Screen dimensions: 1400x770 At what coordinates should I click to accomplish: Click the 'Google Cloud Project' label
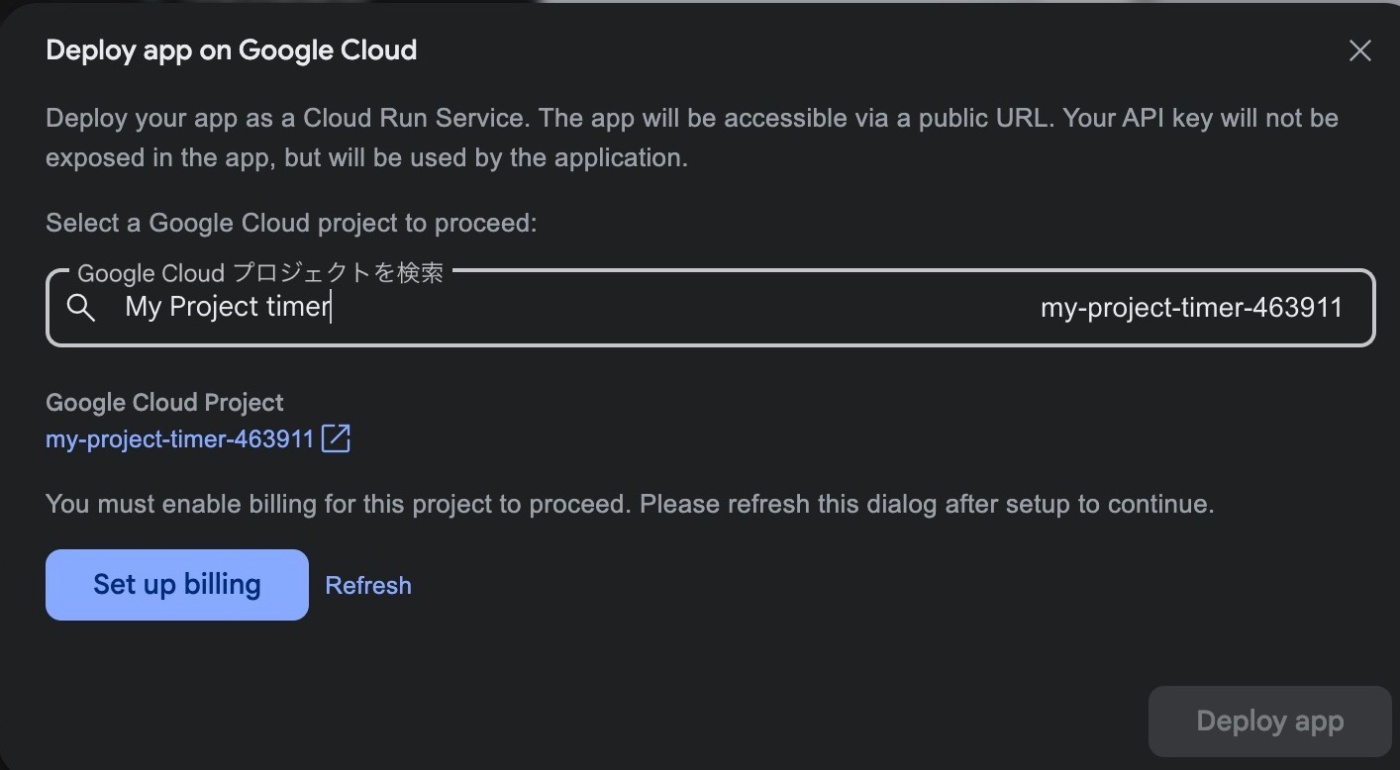point(165,402)
